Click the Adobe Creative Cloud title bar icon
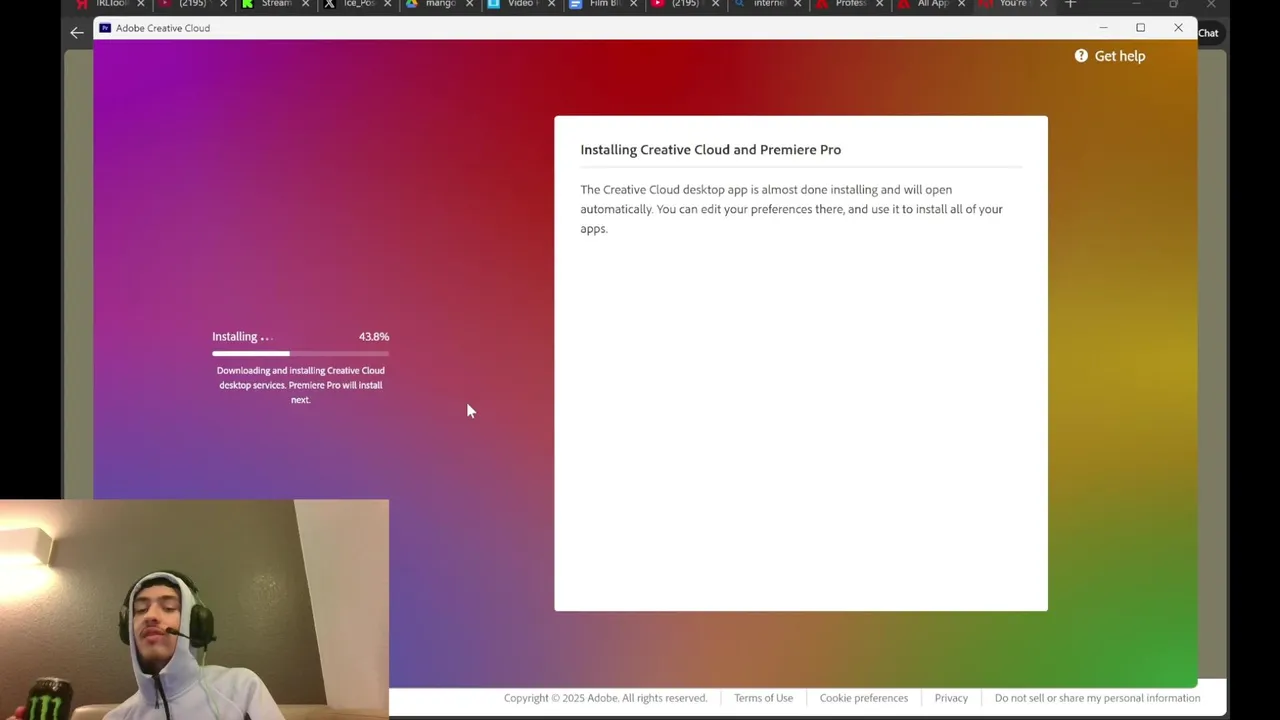Viewport: 1280px width, 720px height. click(x=105, y=28)
